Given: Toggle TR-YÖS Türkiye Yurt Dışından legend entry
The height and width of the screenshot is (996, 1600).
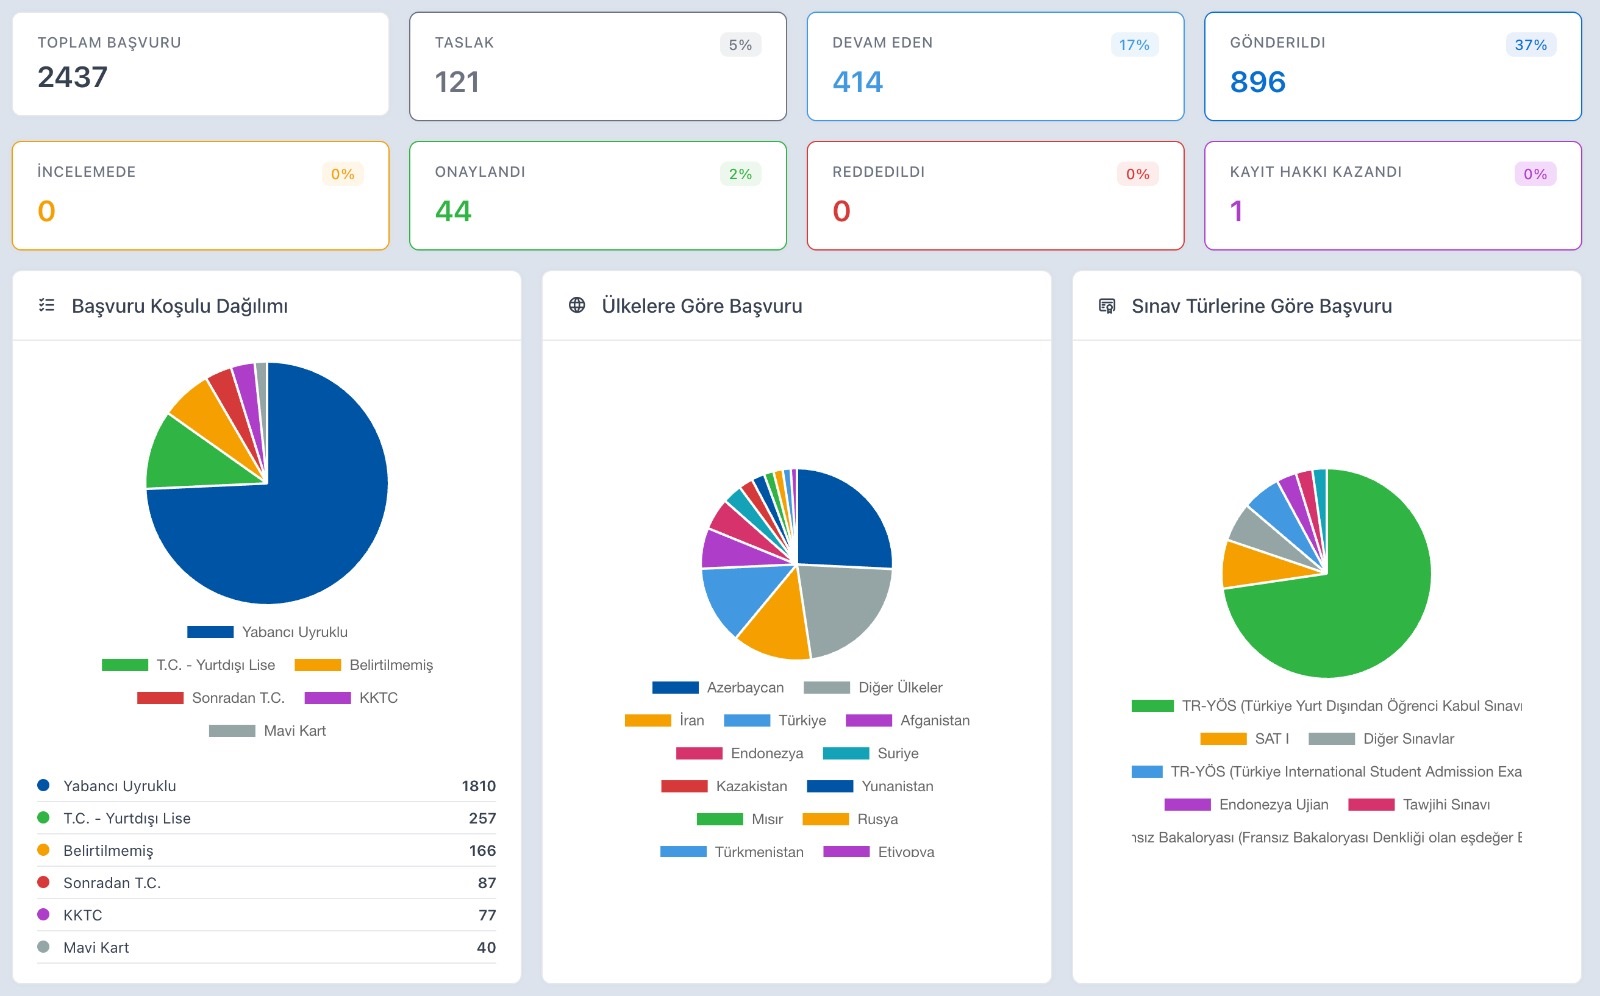Looking at the screenshot, I should click(x=1327, y=706).
